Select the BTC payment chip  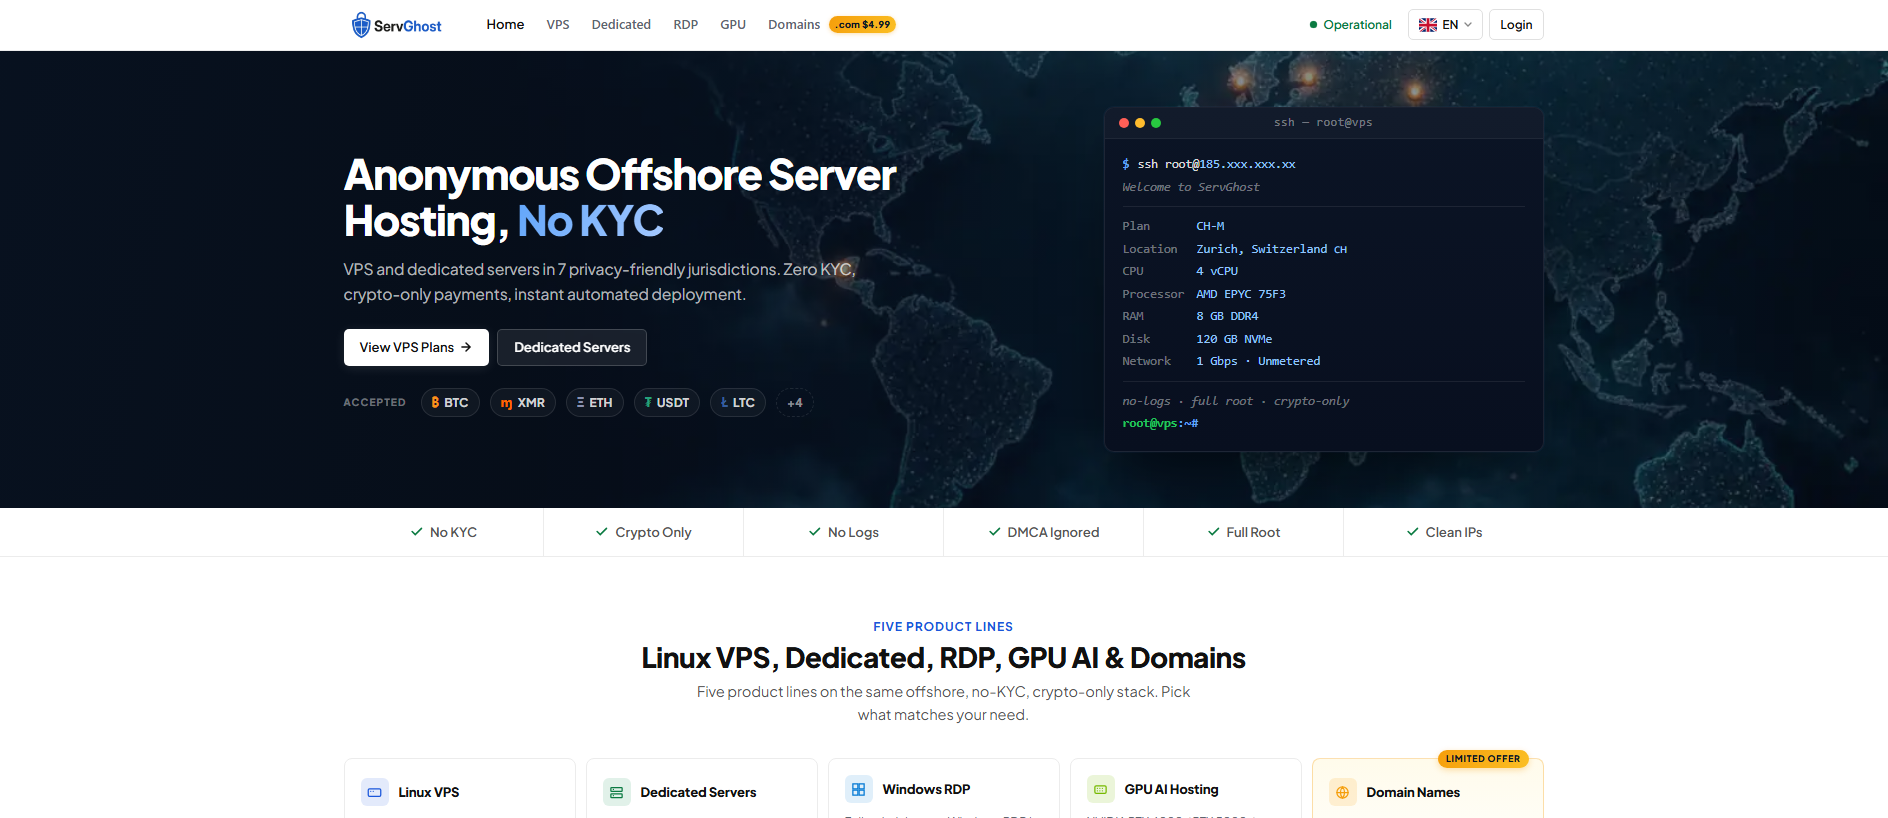point(450,403)
